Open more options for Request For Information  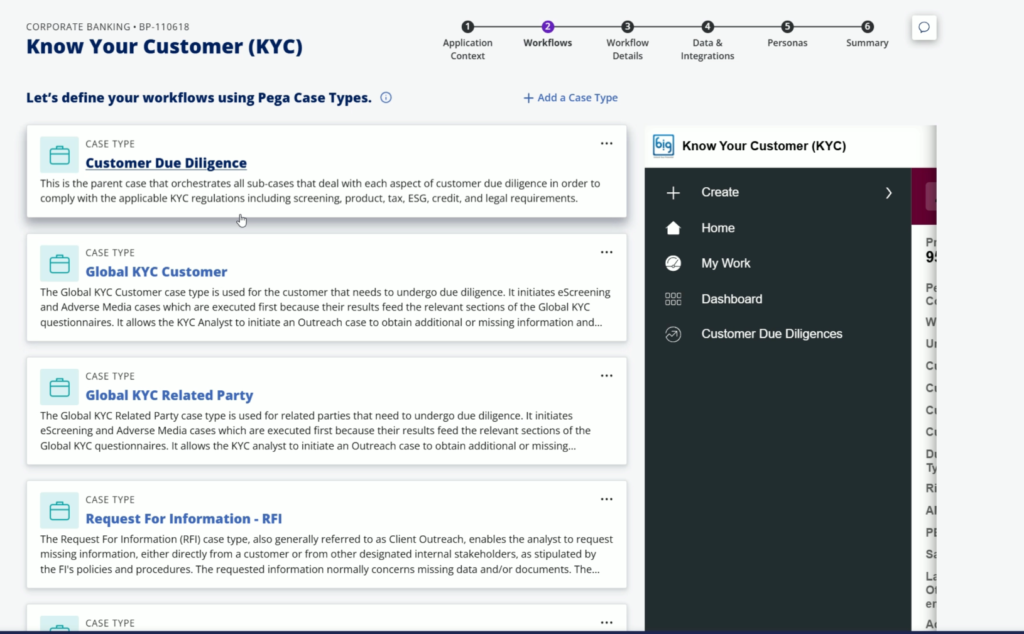point(607,499)
